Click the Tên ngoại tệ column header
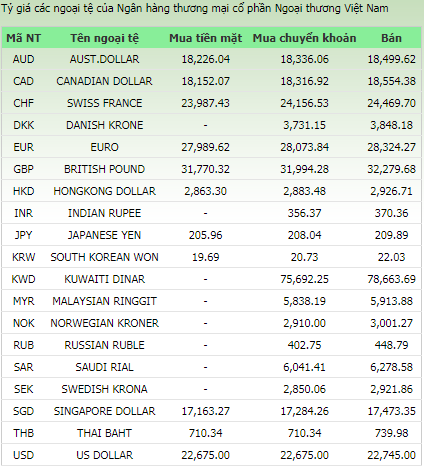424x471 pixels. 104,38
